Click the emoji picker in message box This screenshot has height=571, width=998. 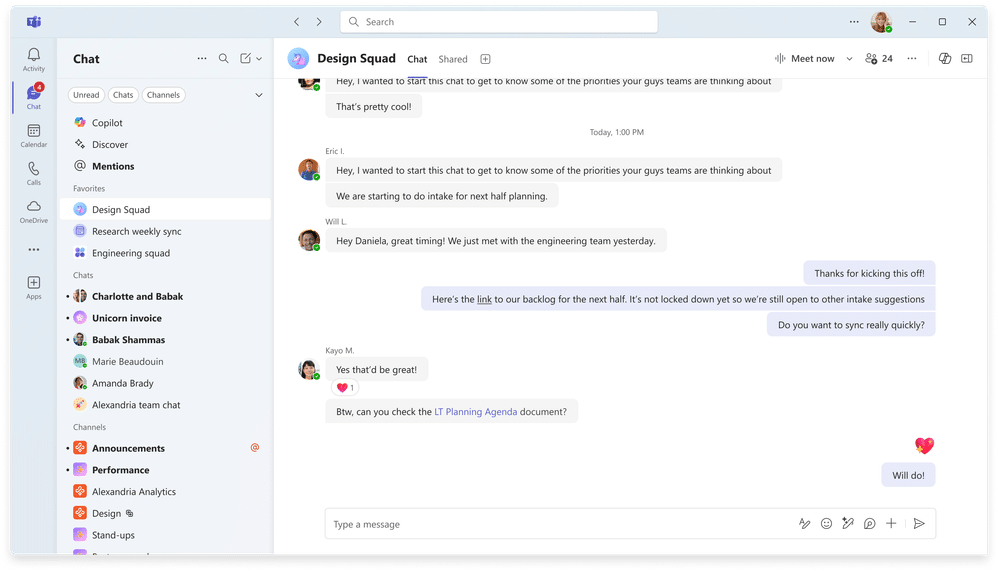click(x=826, y=524)
